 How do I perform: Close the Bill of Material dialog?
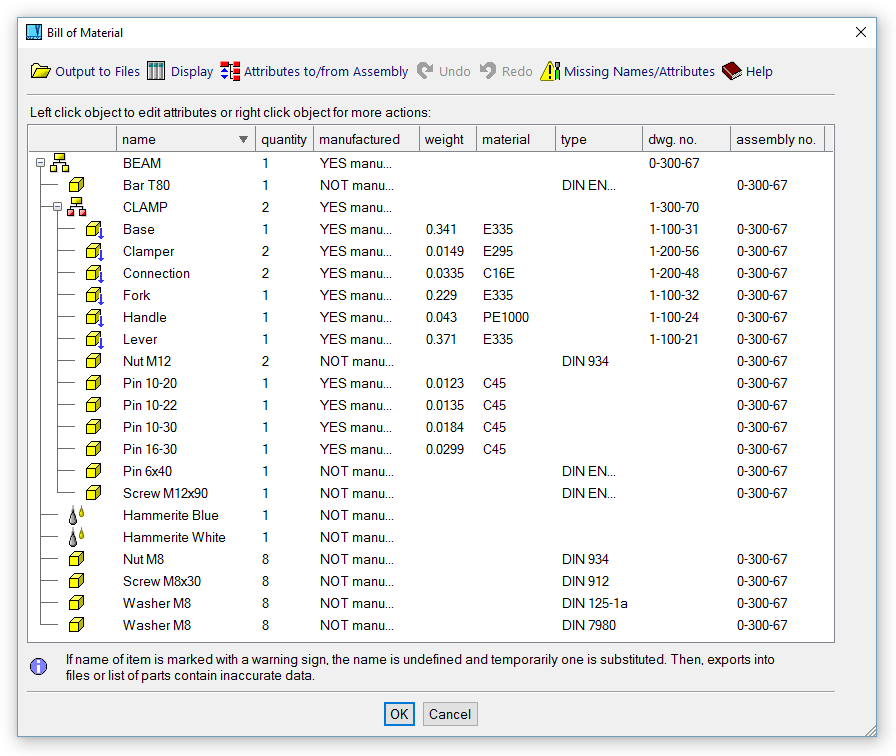(x=861, y=32)
